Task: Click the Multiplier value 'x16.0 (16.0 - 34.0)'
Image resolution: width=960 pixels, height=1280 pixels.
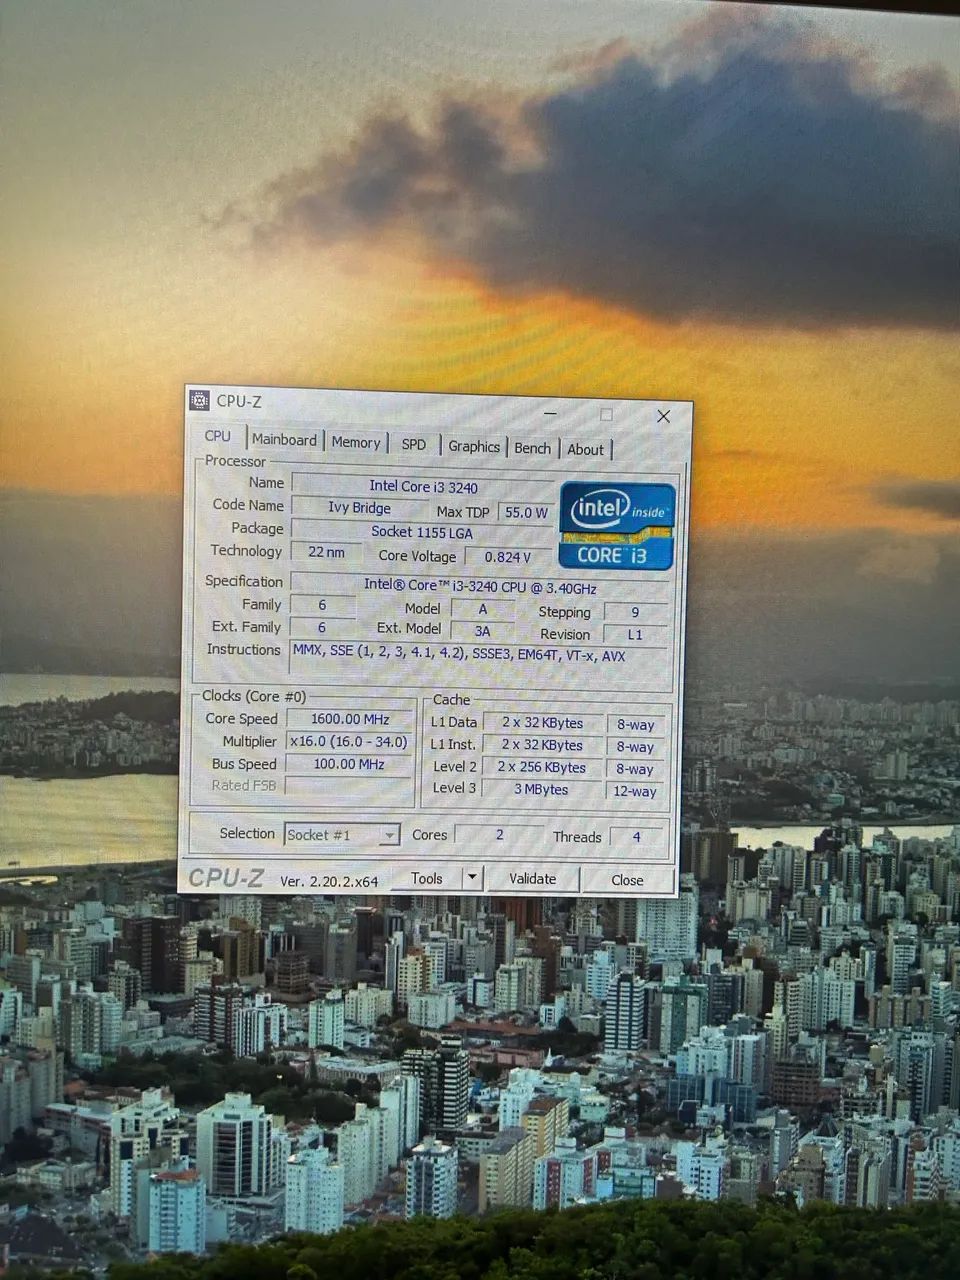Action: tap(349, 742)
